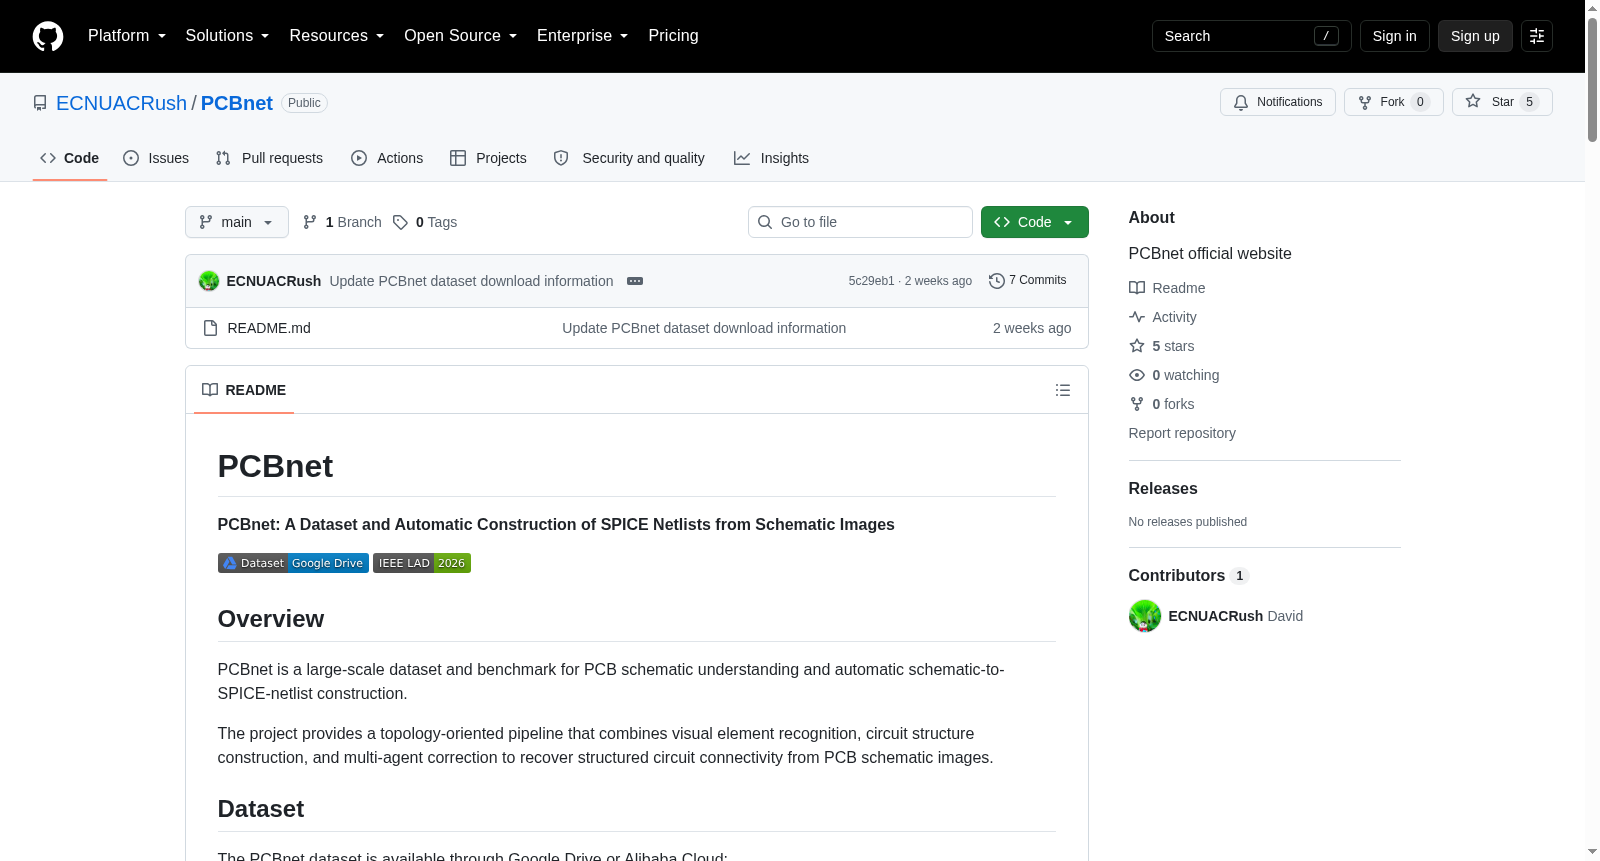Switch to the Projects tab
This screenshot has width=1600, height=861.
pos(488,158)
